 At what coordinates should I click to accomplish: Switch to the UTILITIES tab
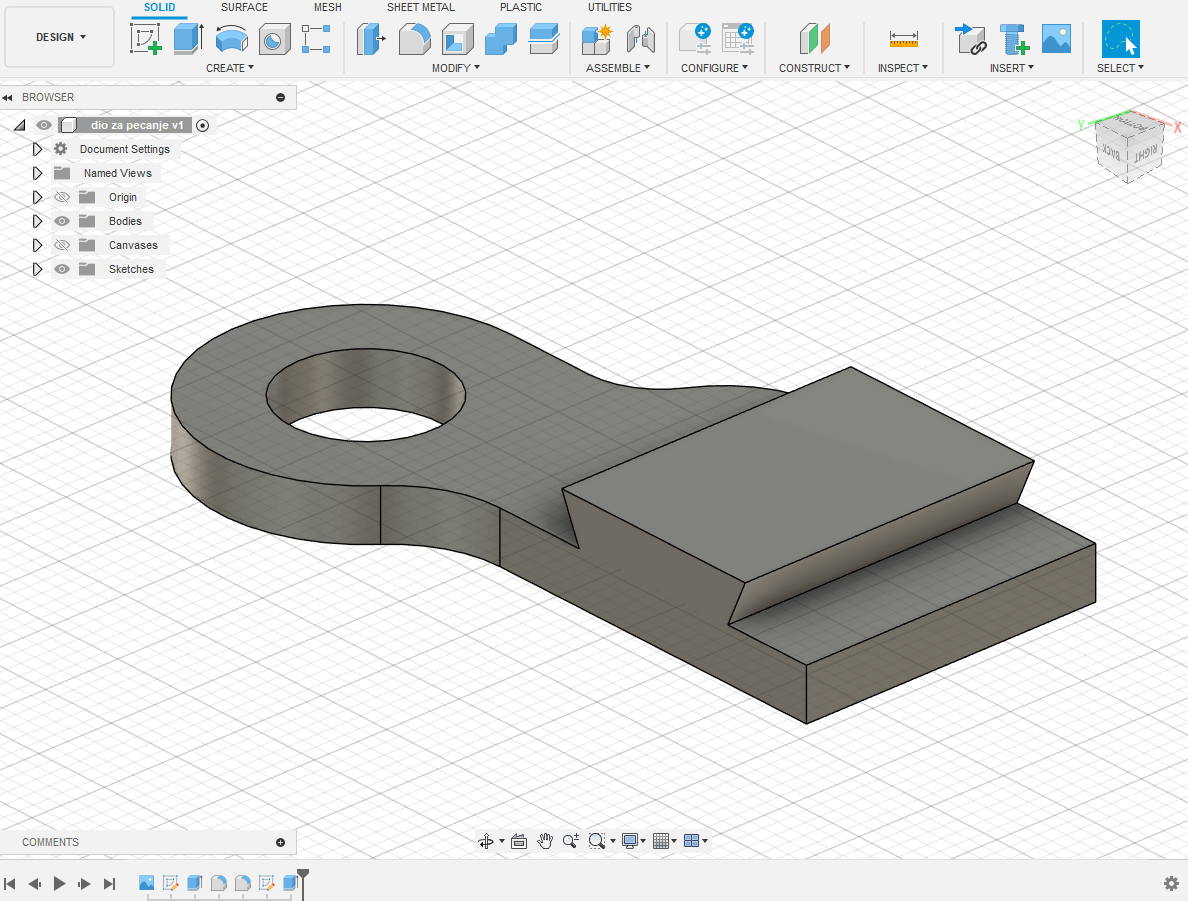609,8
